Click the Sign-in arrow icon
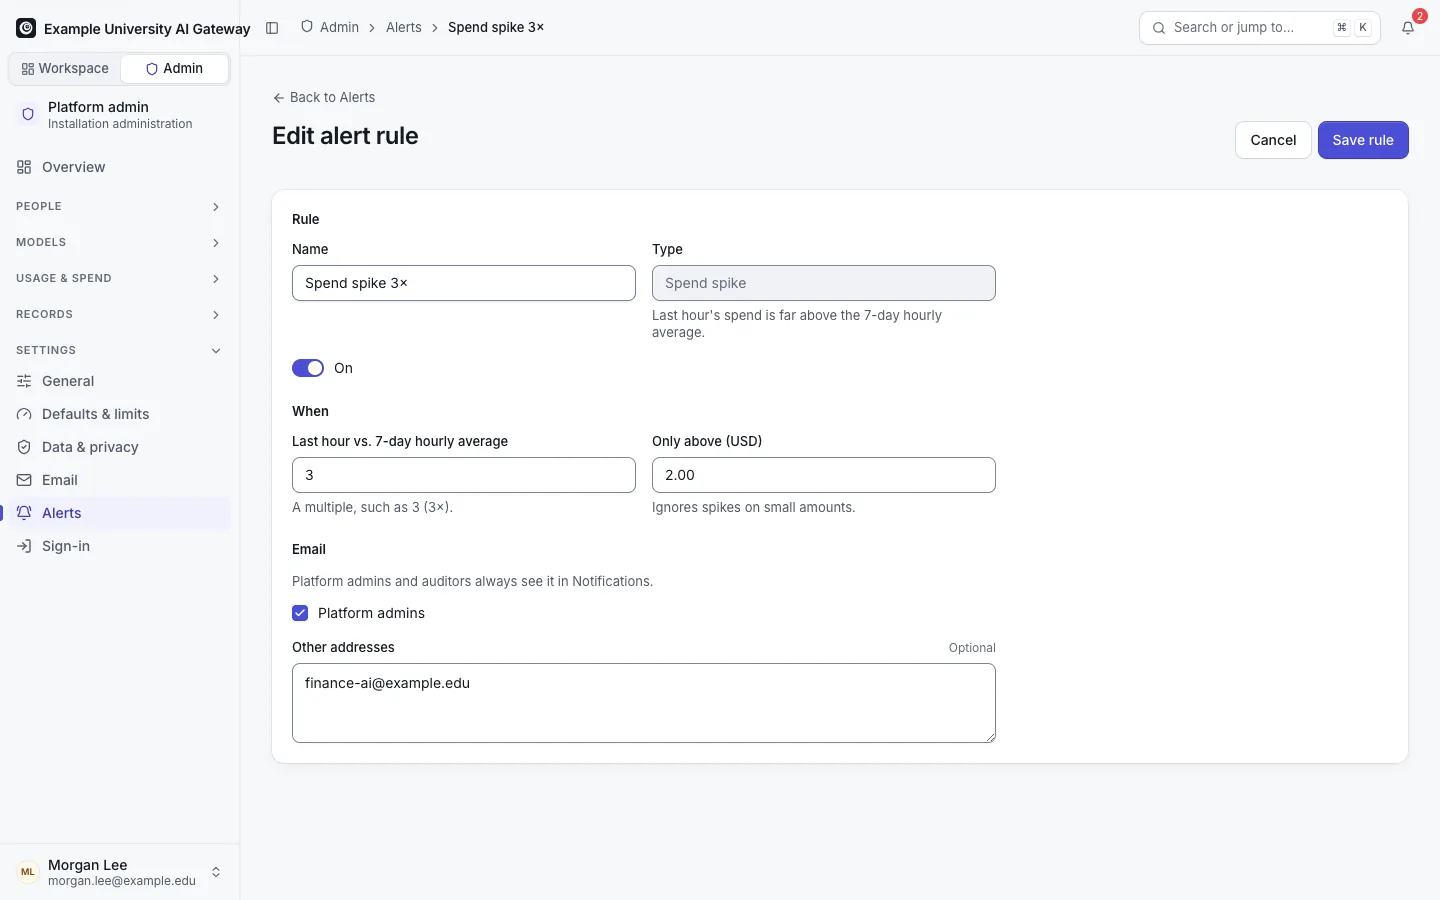 [x=24, y=546]
